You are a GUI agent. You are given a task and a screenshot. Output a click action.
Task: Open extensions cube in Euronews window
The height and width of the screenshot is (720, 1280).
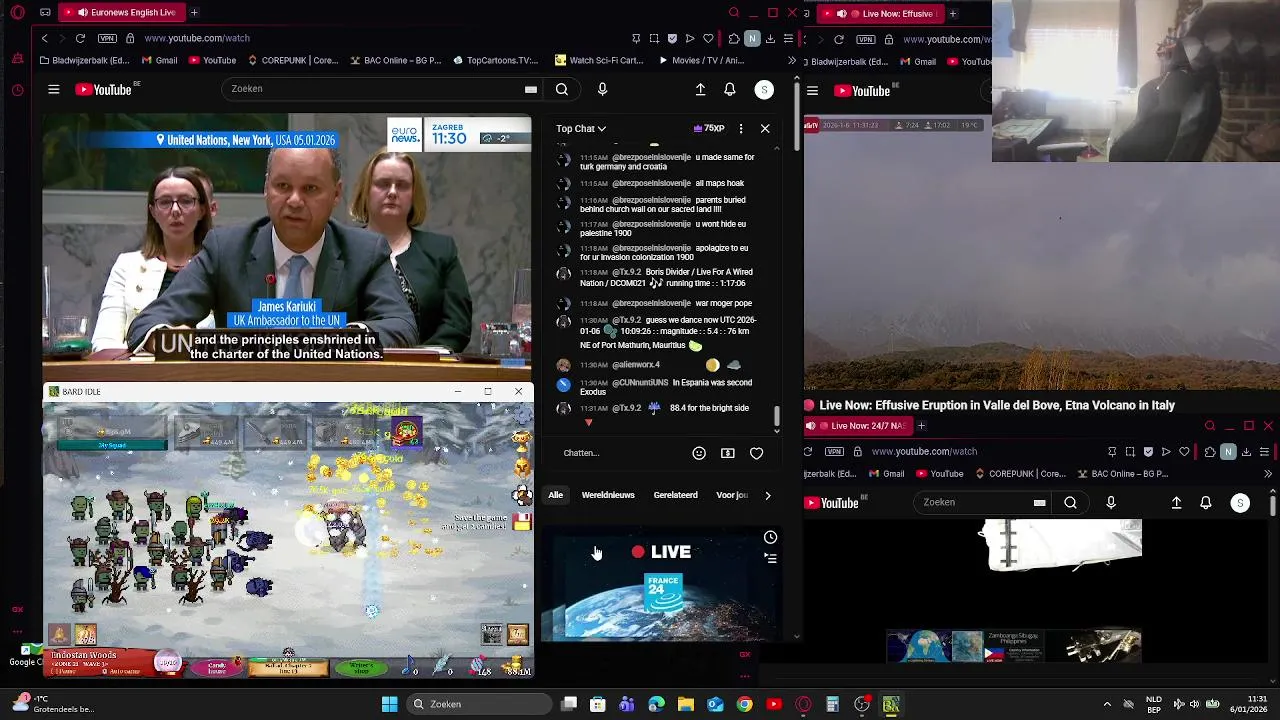click(734, 38)
